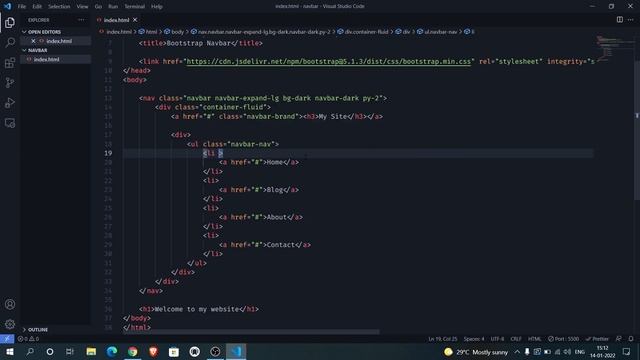Click body in the breadcrumb path
Screen dimensions: 640x360
[174, 31]
